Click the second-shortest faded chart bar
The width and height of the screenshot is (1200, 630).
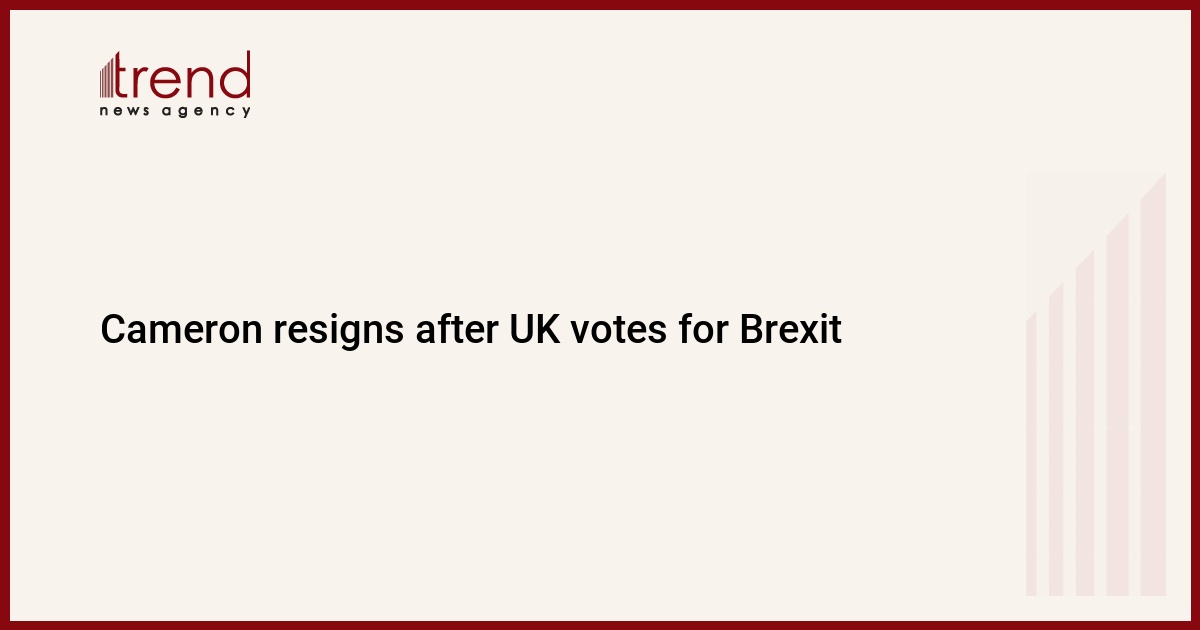tap(1055, 440)
